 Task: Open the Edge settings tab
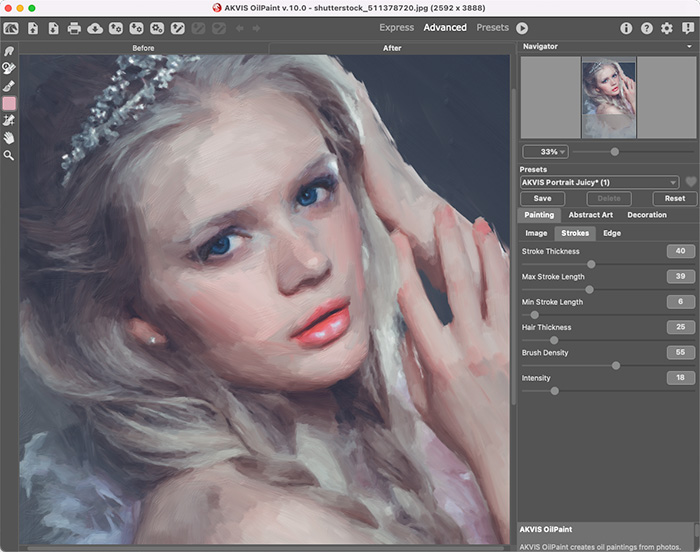coord(611,233)
